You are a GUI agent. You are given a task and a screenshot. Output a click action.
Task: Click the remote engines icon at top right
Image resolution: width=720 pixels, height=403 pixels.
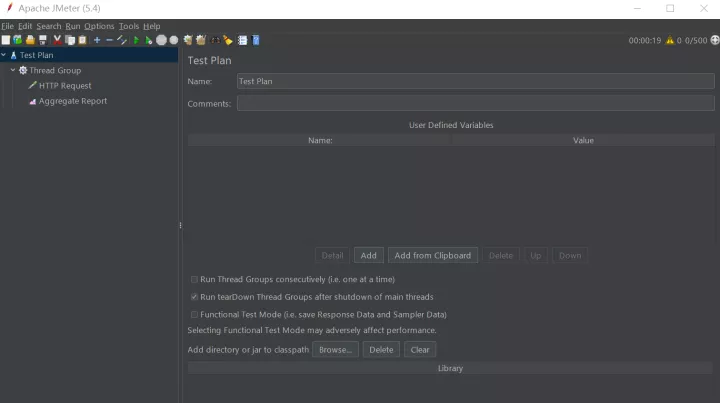714,40
